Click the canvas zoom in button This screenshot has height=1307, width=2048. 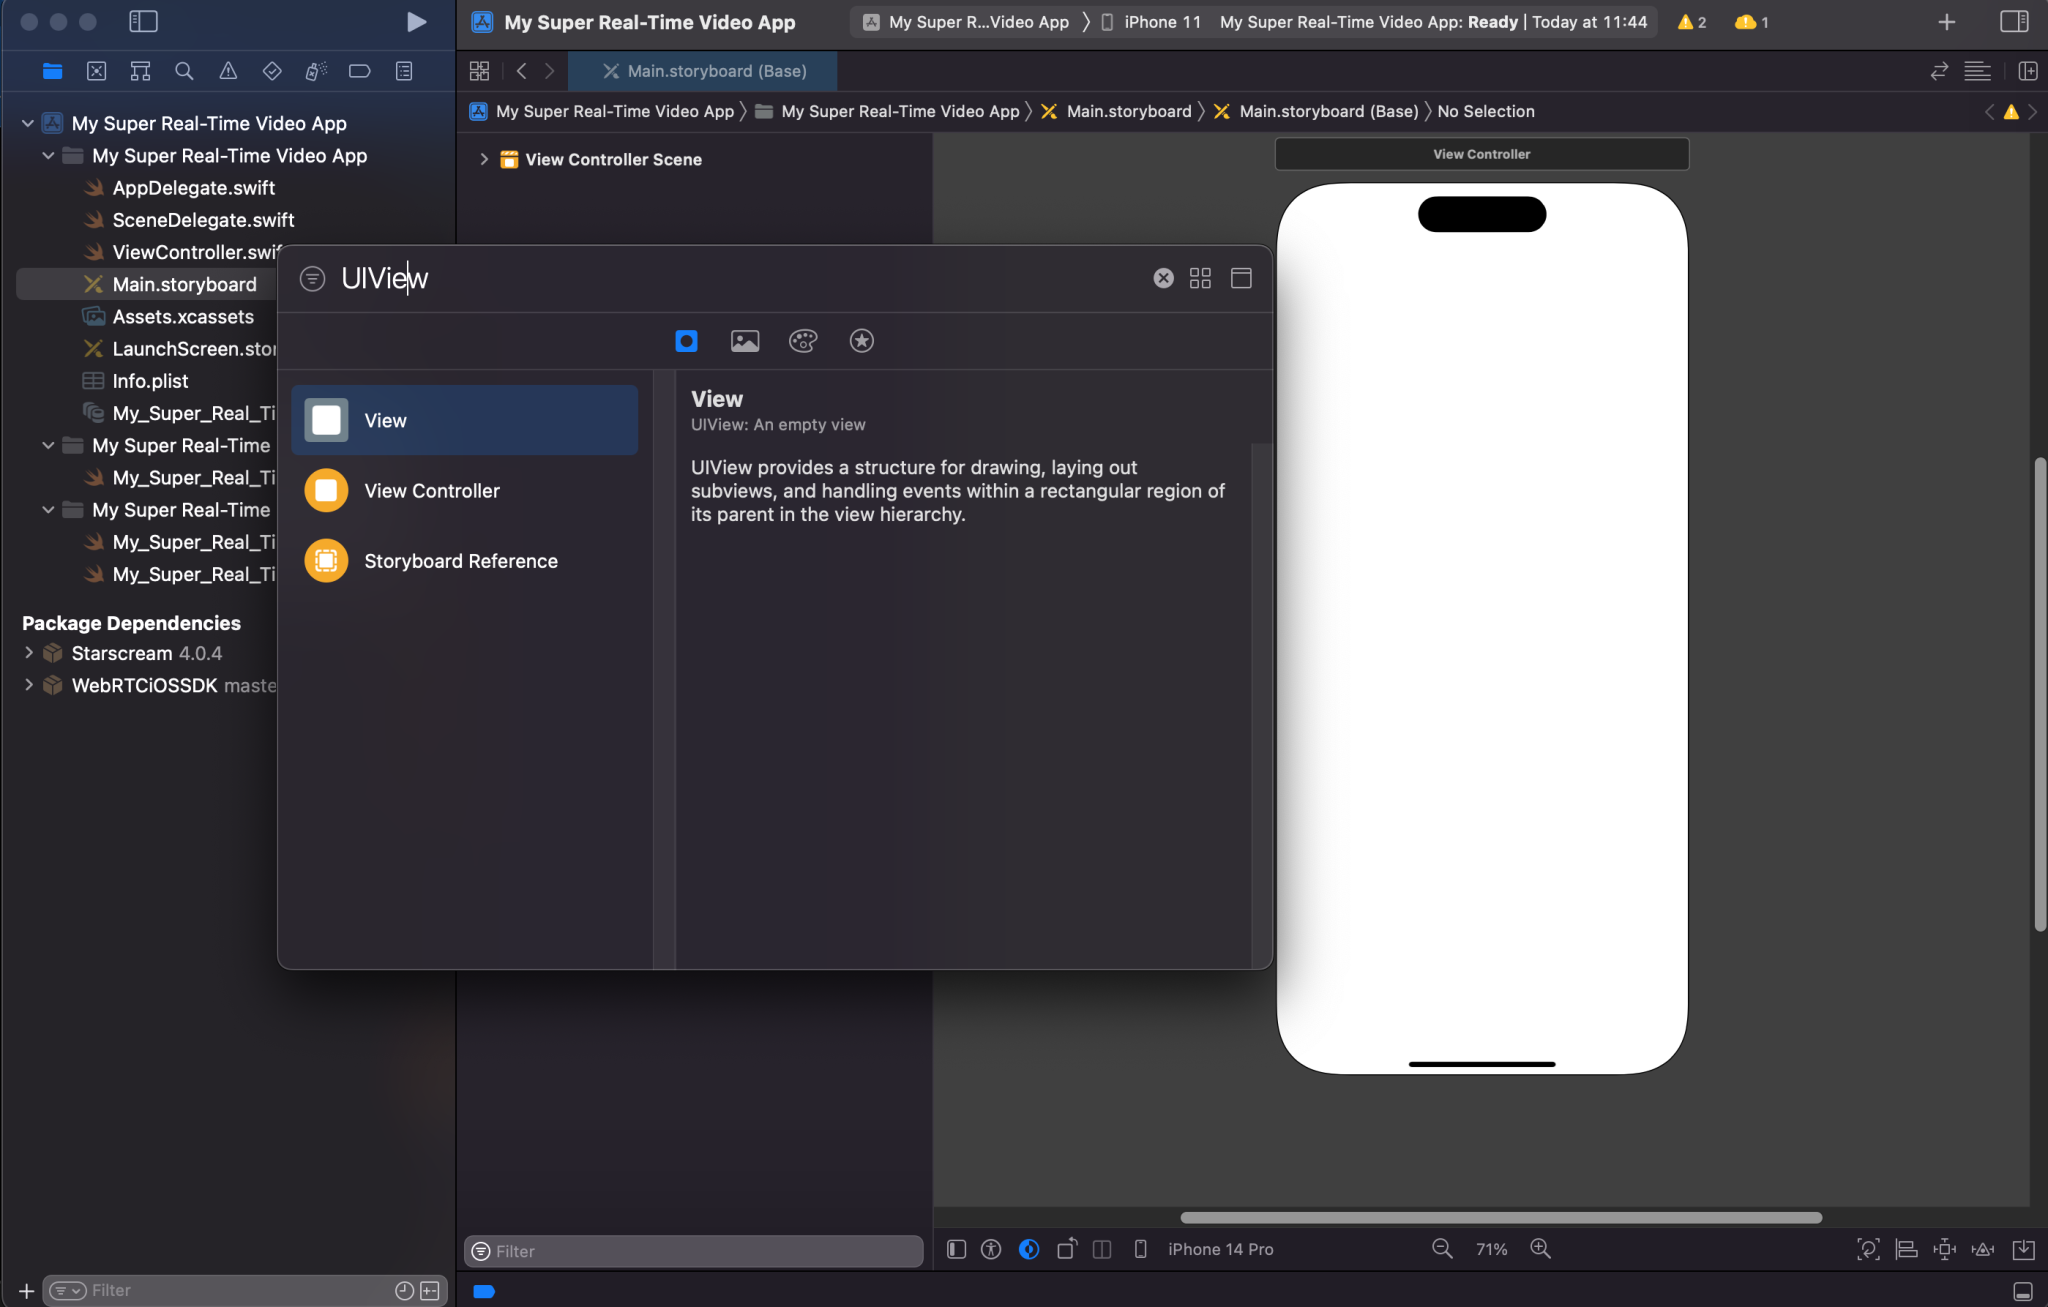click(x=1540, y=1249)
